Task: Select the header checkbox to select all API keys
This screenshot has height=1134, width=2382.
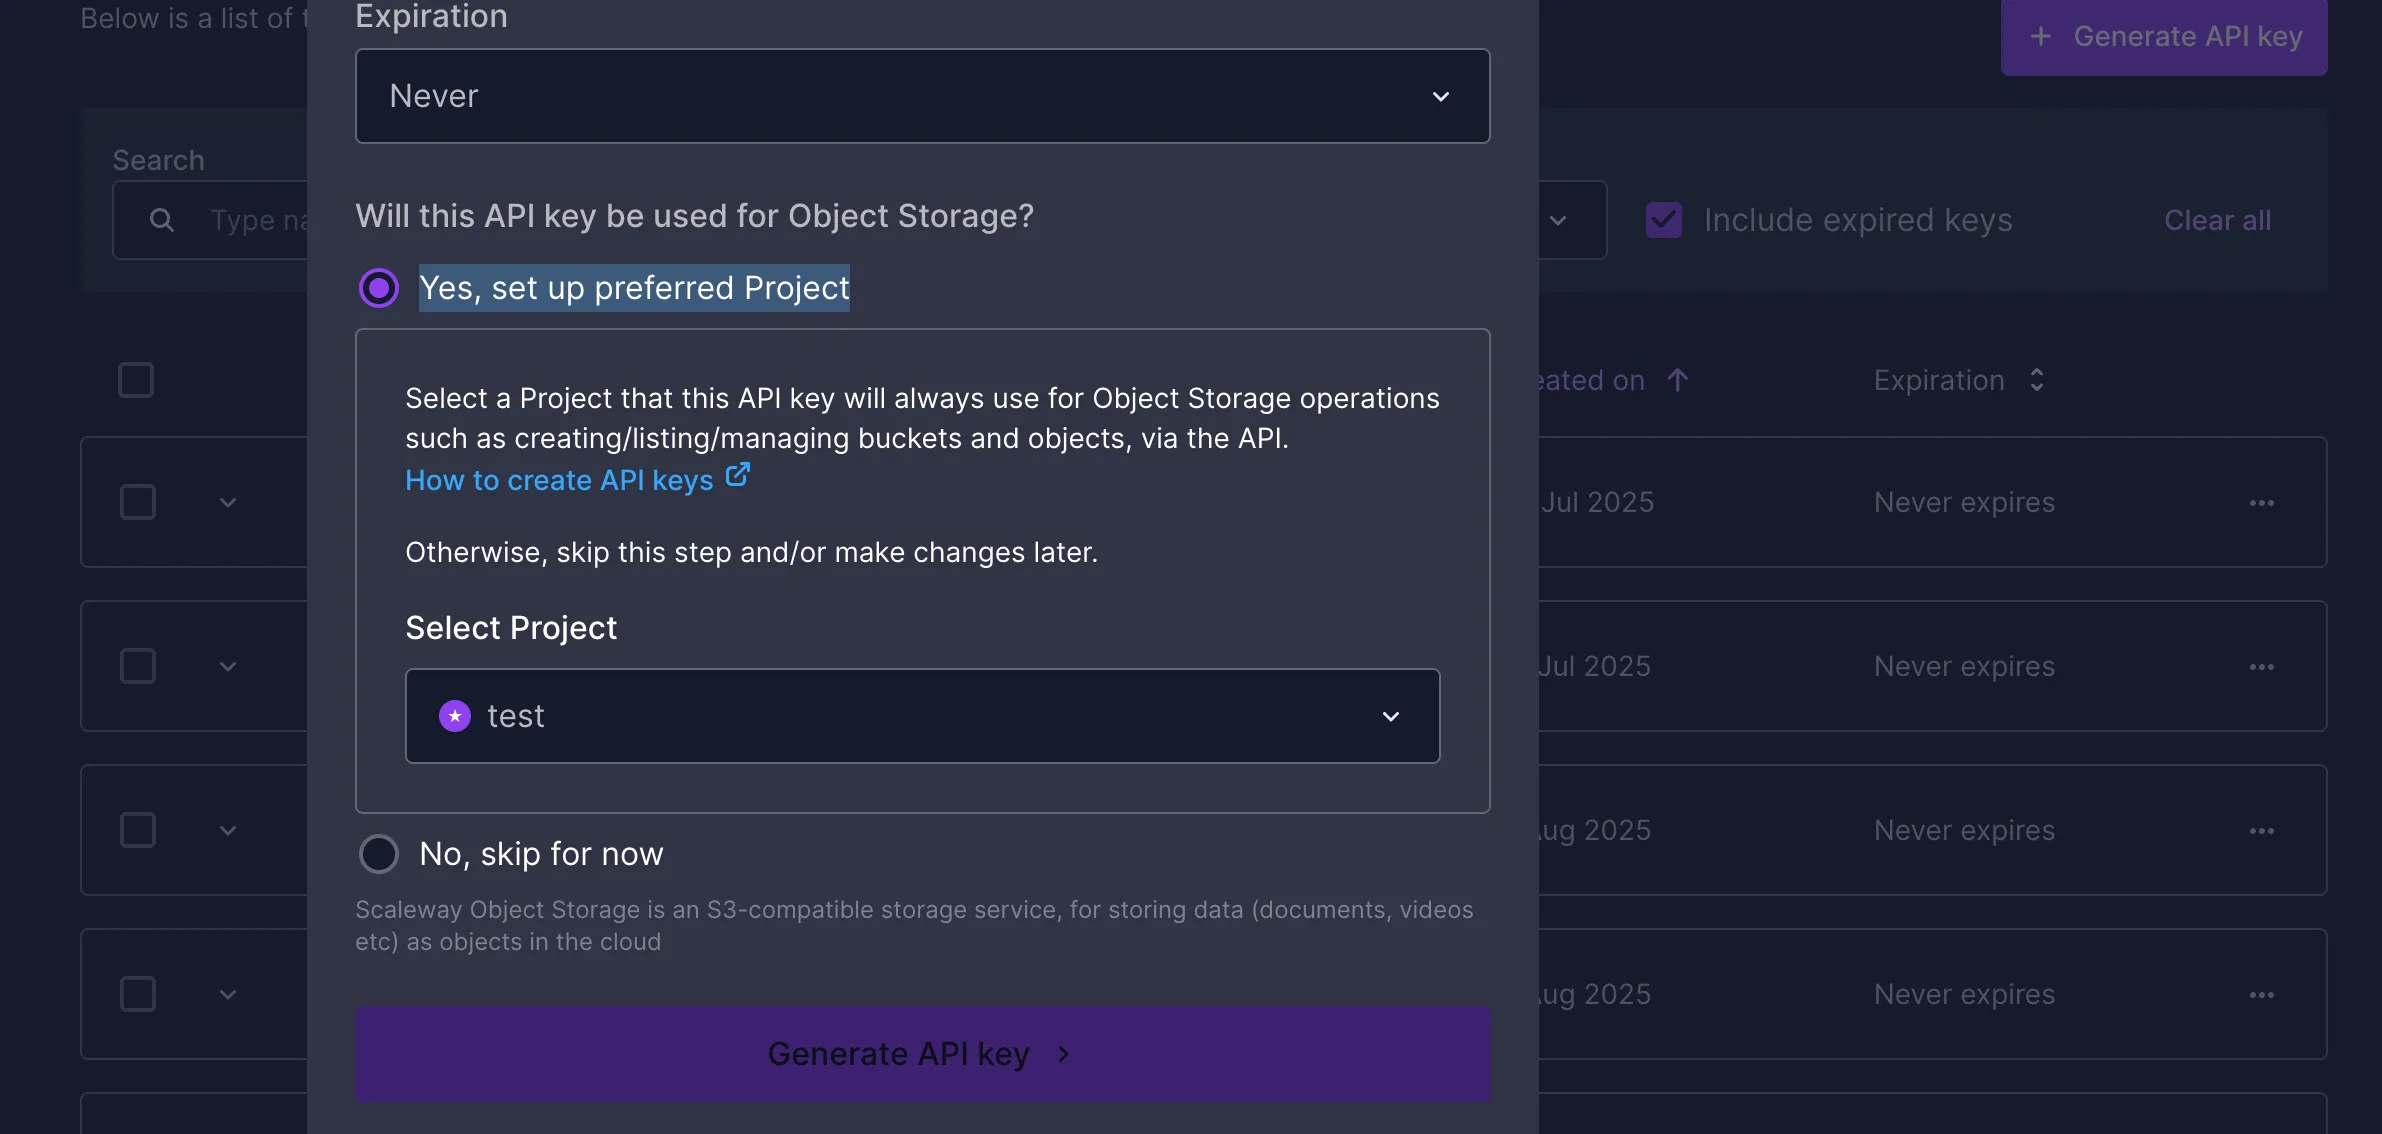Action: (135, 380)
